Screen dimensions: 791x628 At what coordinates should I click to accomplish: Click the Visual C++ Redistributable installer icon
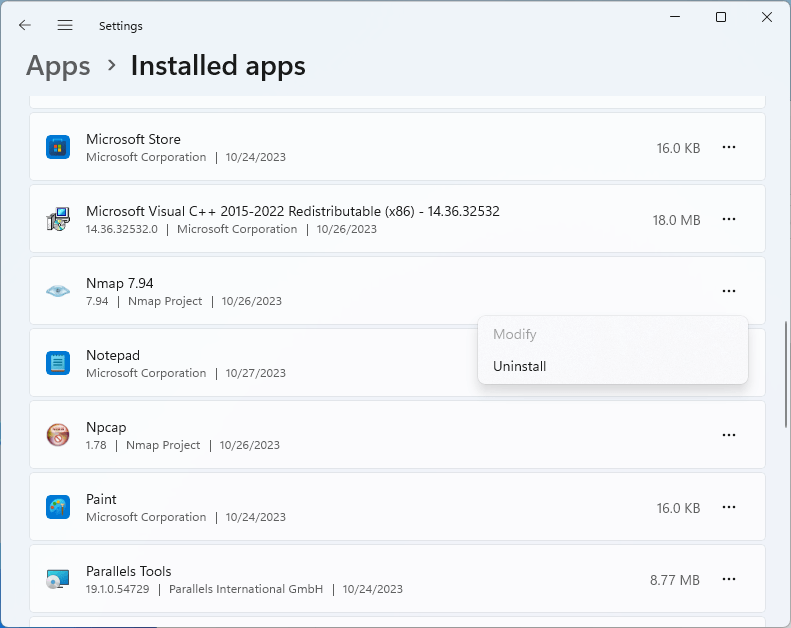(58, 219)
